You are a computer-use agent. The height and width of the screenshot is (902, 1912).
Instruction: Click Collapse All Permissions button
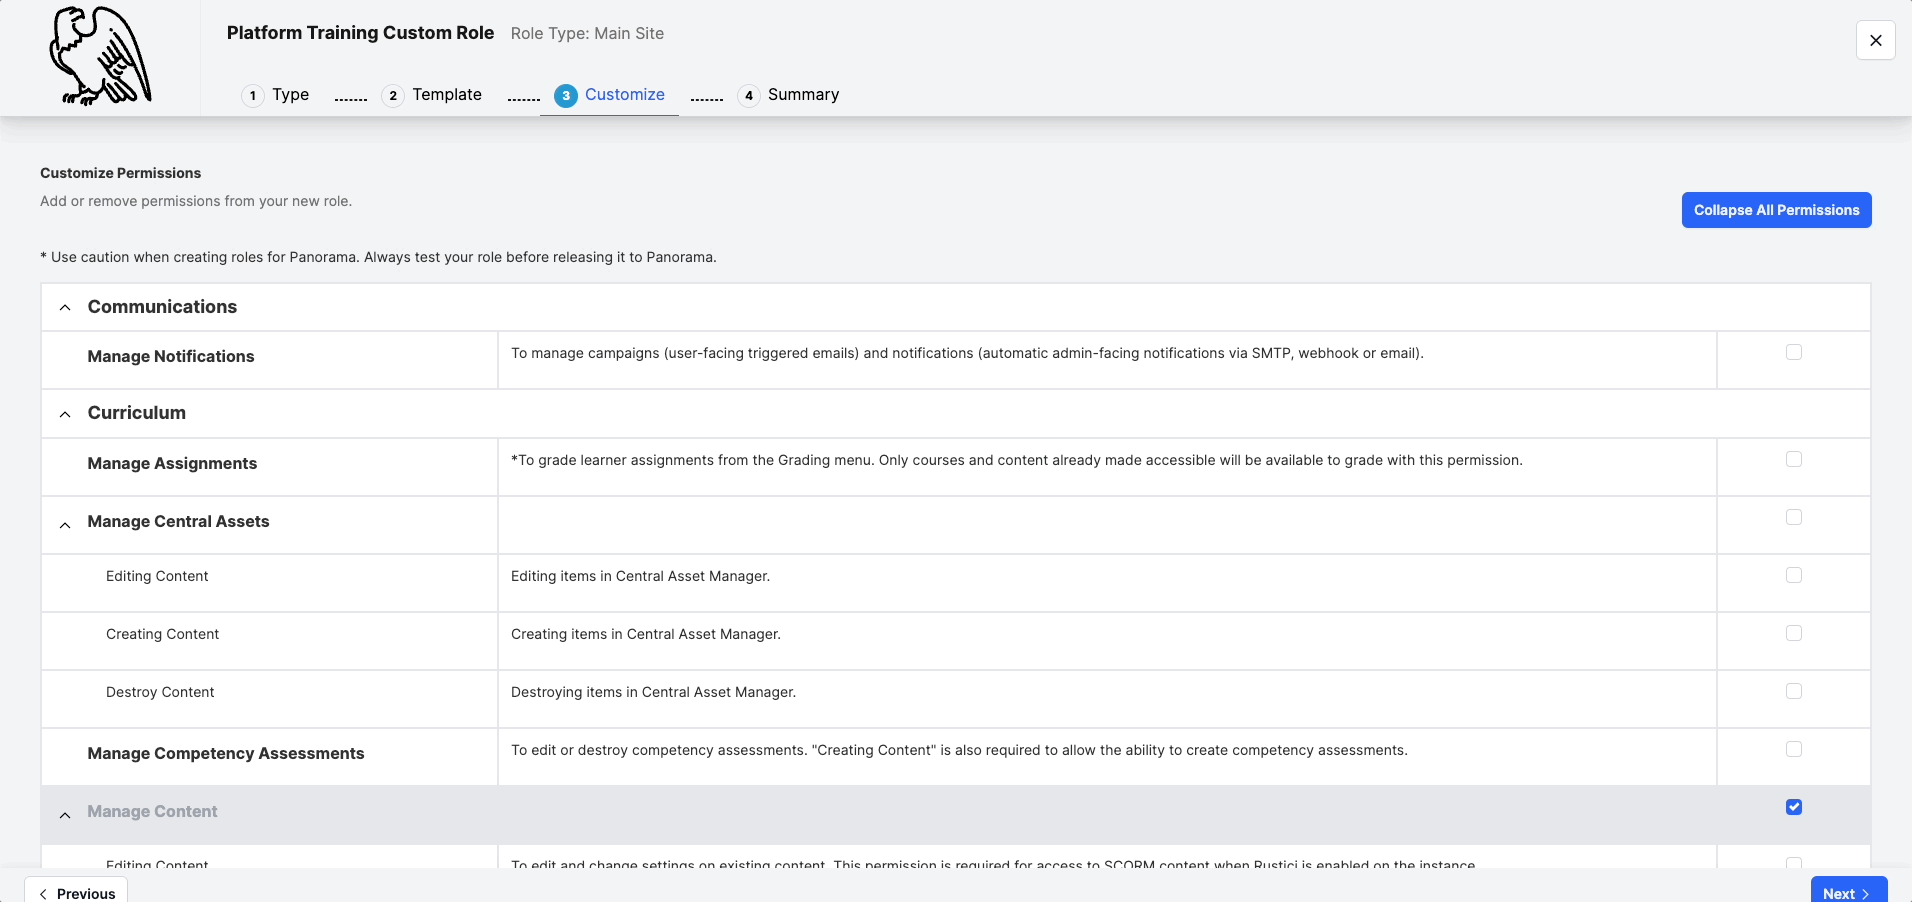click(x=1776, y=210)
